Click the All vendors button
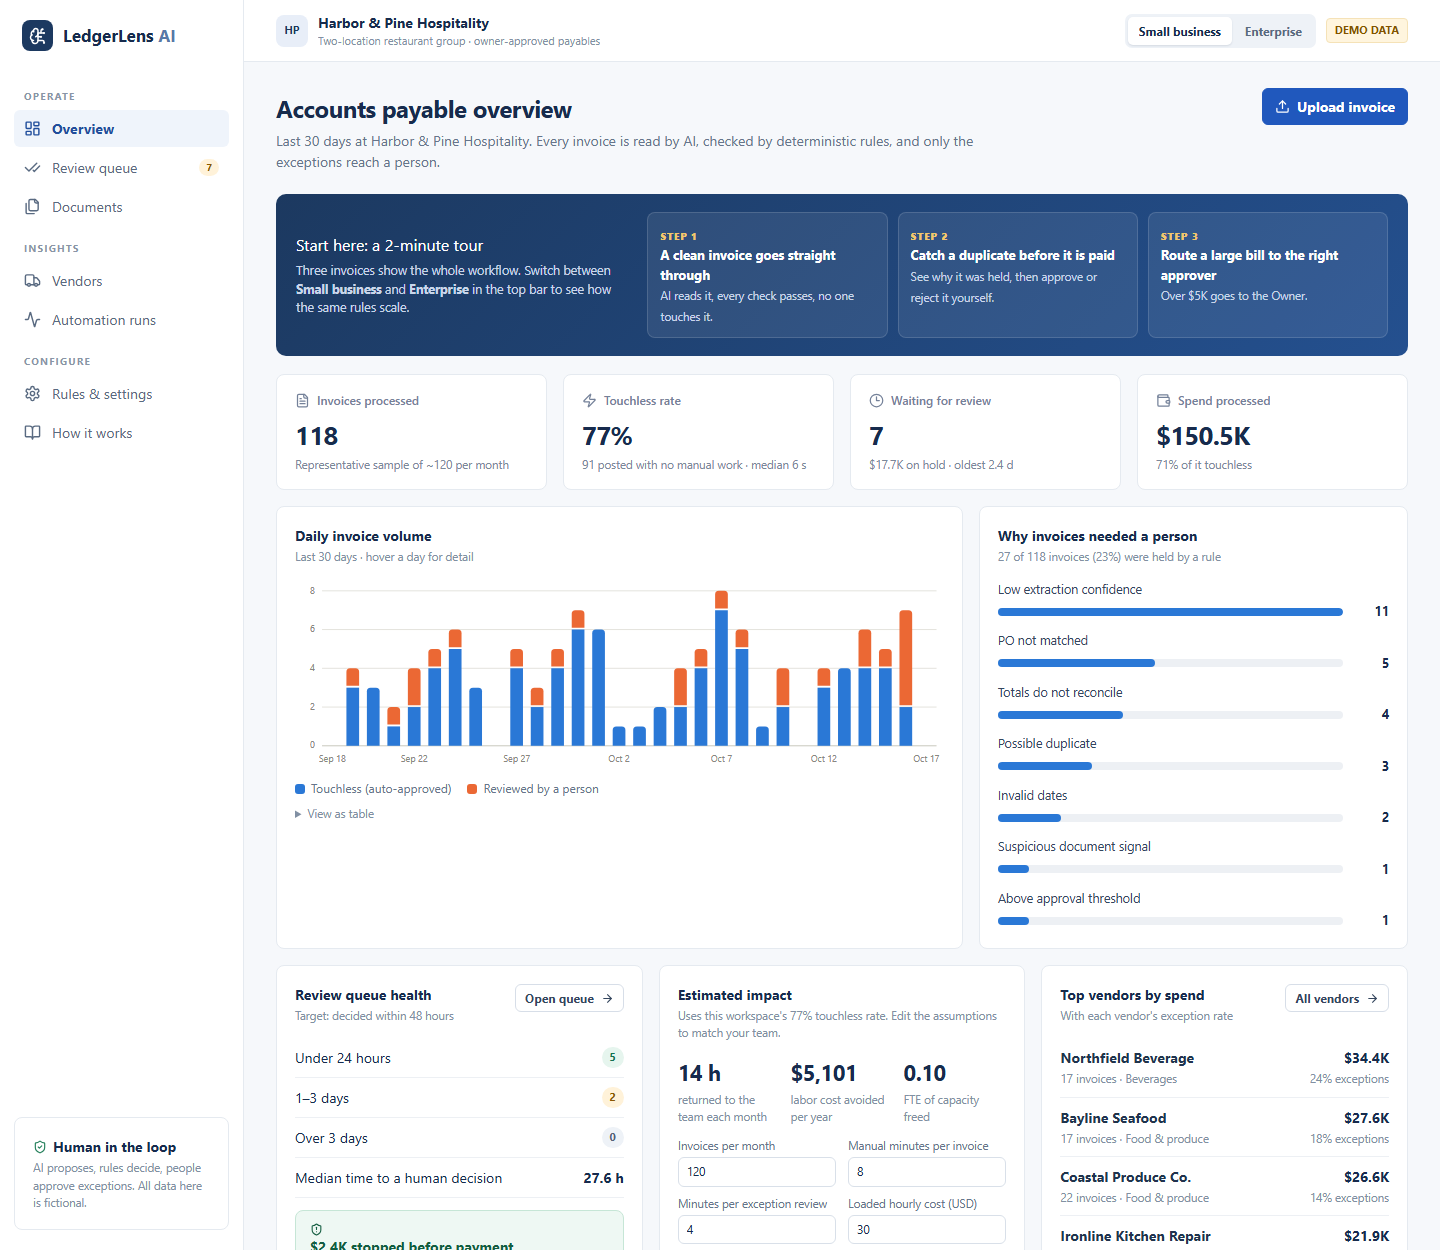 pos(1336,998)
